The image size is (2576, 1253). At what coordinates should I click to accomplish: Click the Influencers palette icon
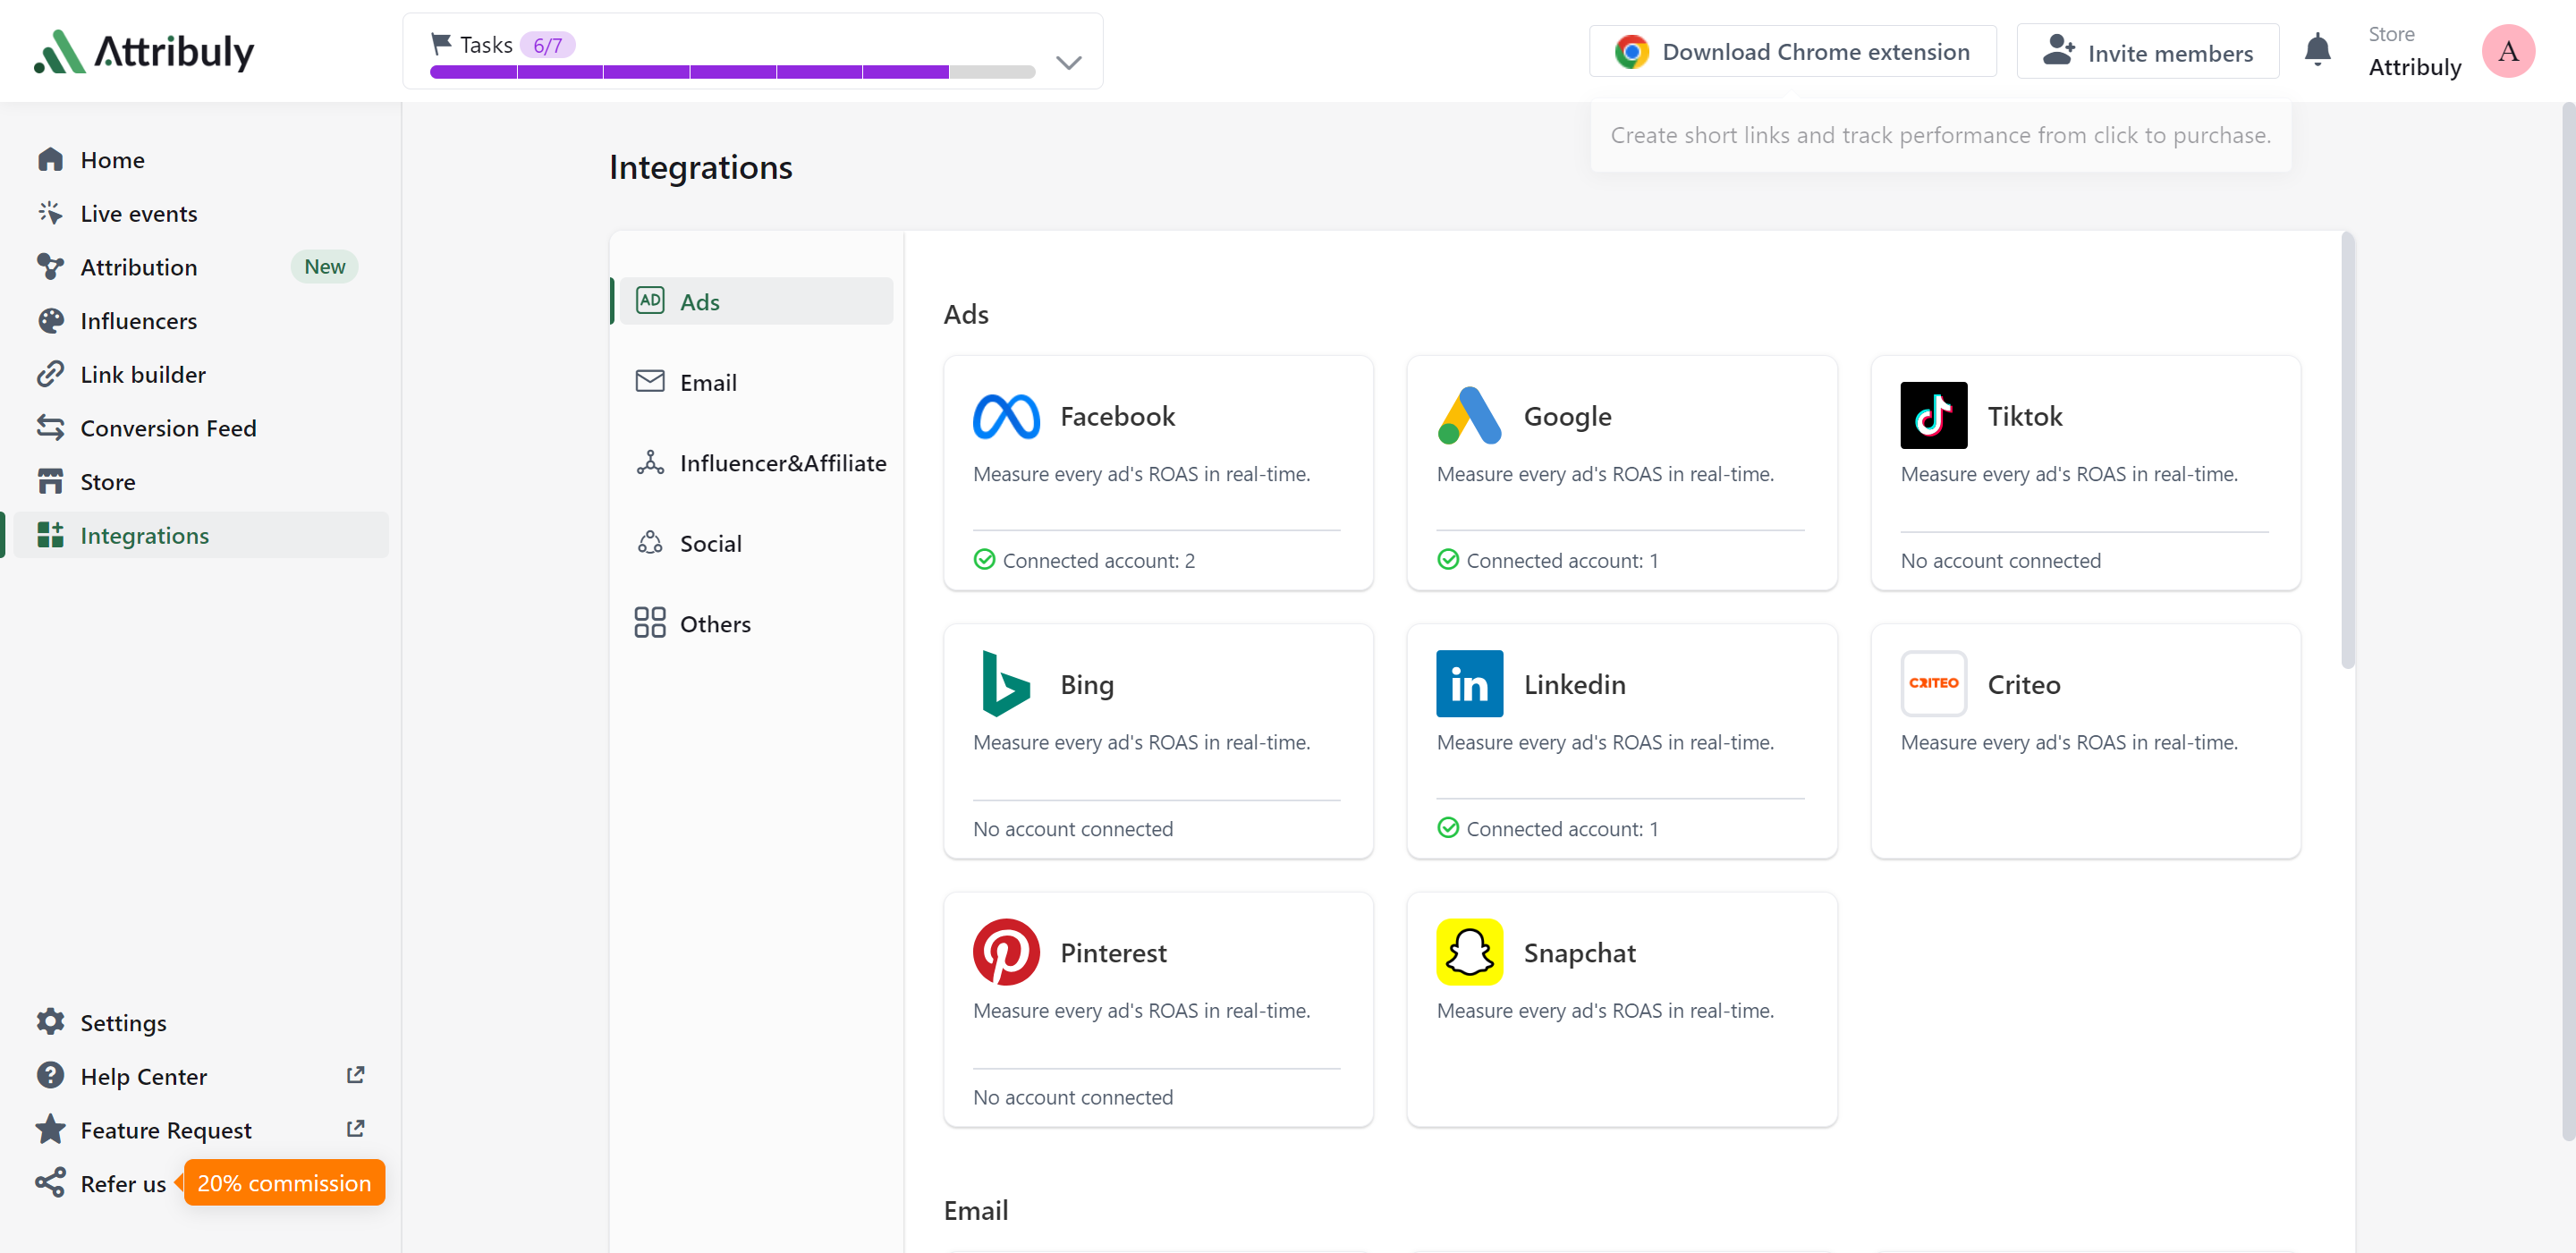[x=50, y=321]
